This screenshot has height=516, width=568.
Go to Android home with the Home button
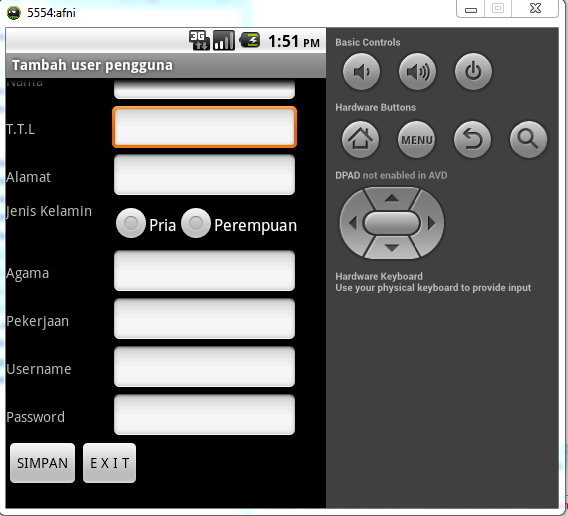click(360, 140)
